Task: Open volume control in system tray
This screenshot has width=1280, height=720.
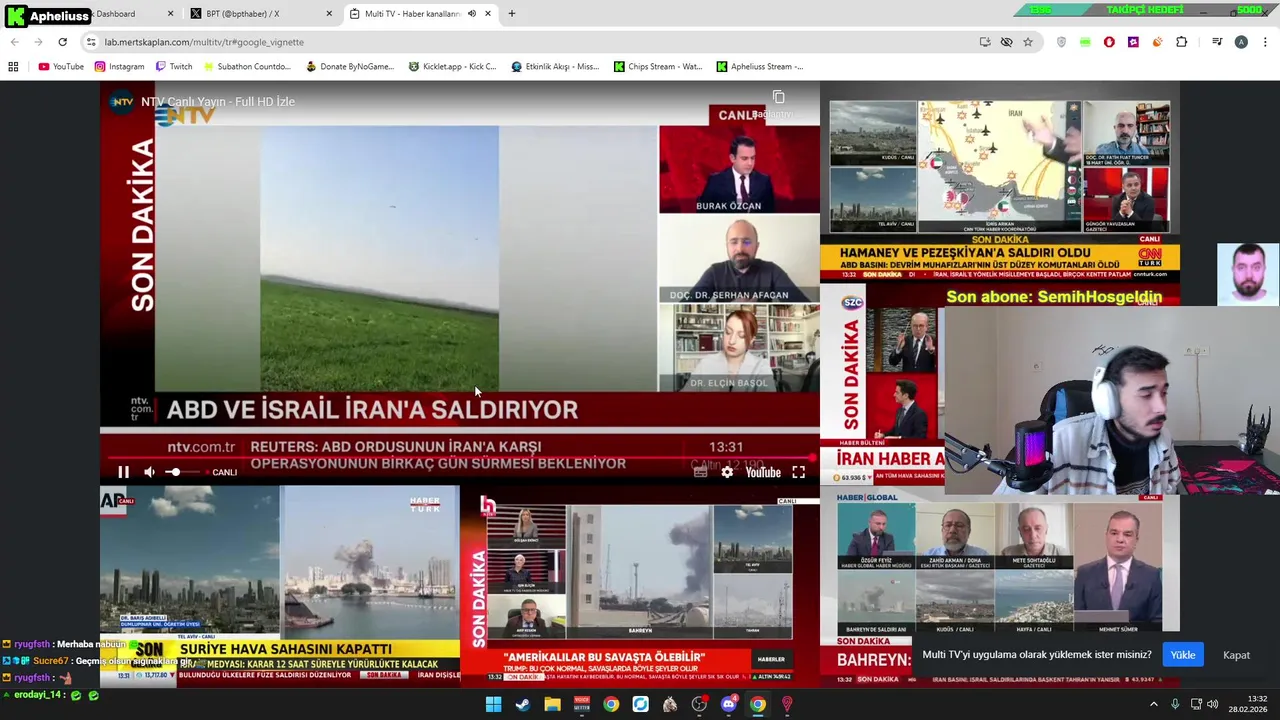Action: (1212, 704)
